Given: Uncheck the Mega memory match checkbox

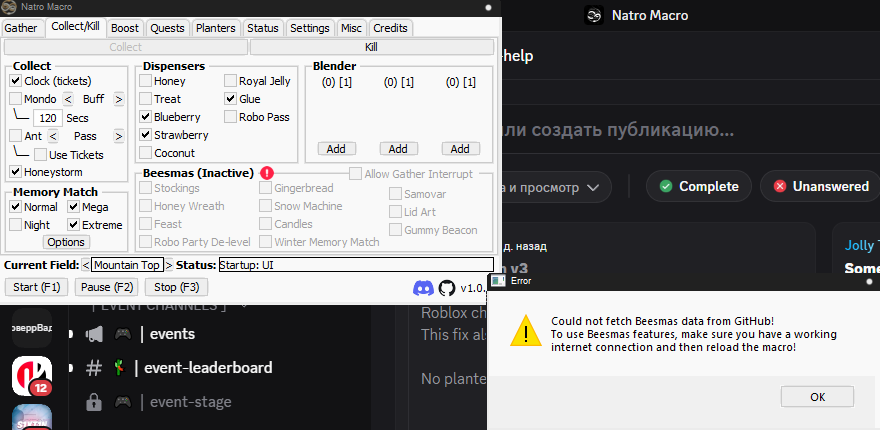Looking at the screenshot, I should click(74, 207).
